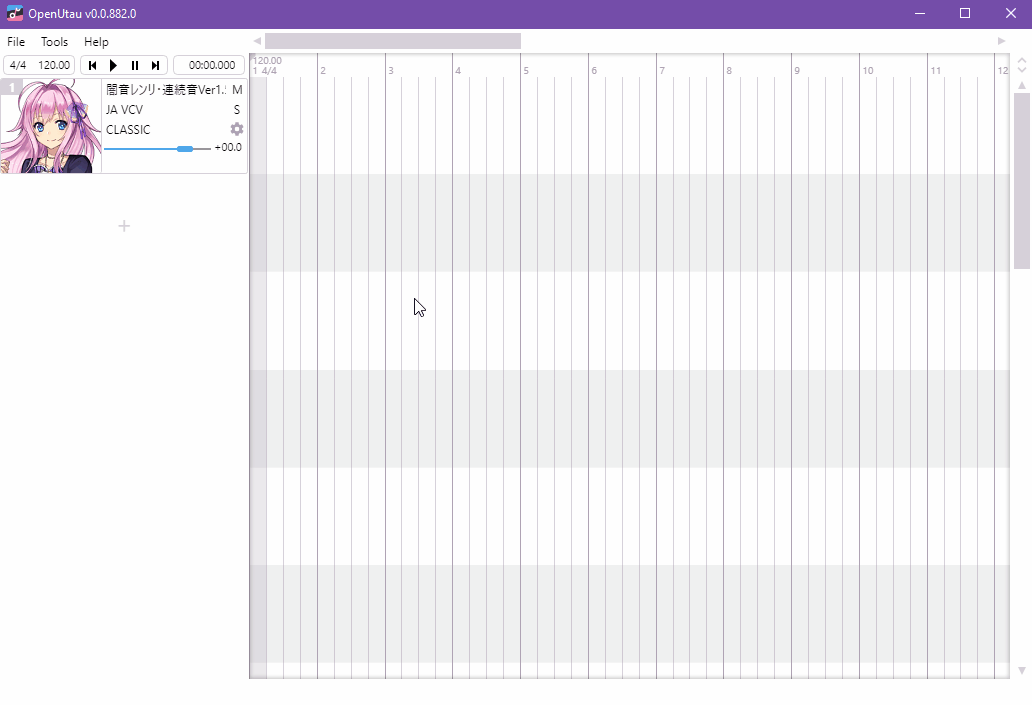Image resolution: width=1032 pixels, height=705 pixels.
Task: Seek to the end of the project
Action: pyautogui.click(x=155, y=65)
